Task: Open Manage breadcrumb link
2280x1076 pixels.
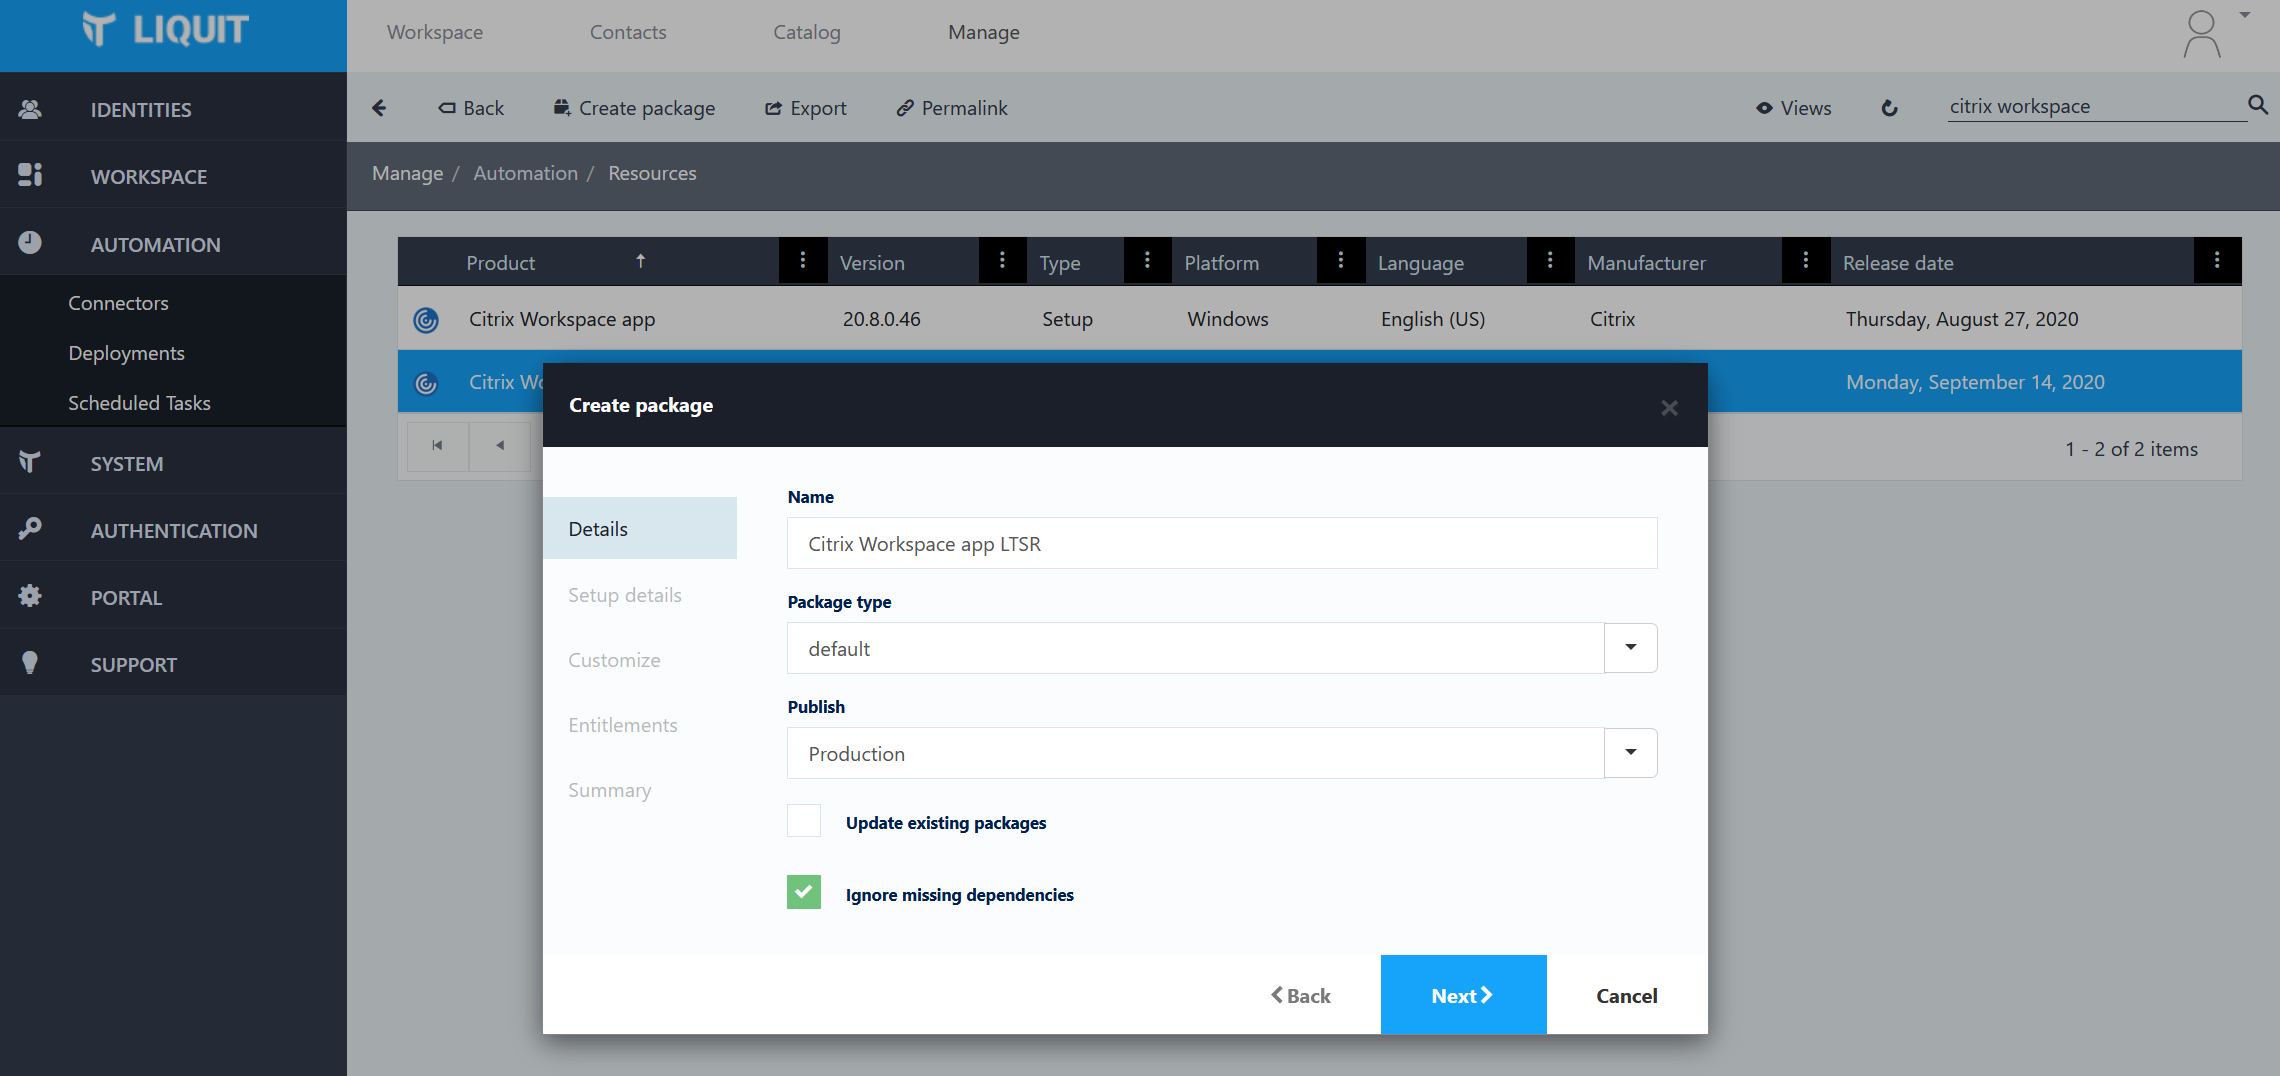Action: pyautogui.click(x=407, y=173)
